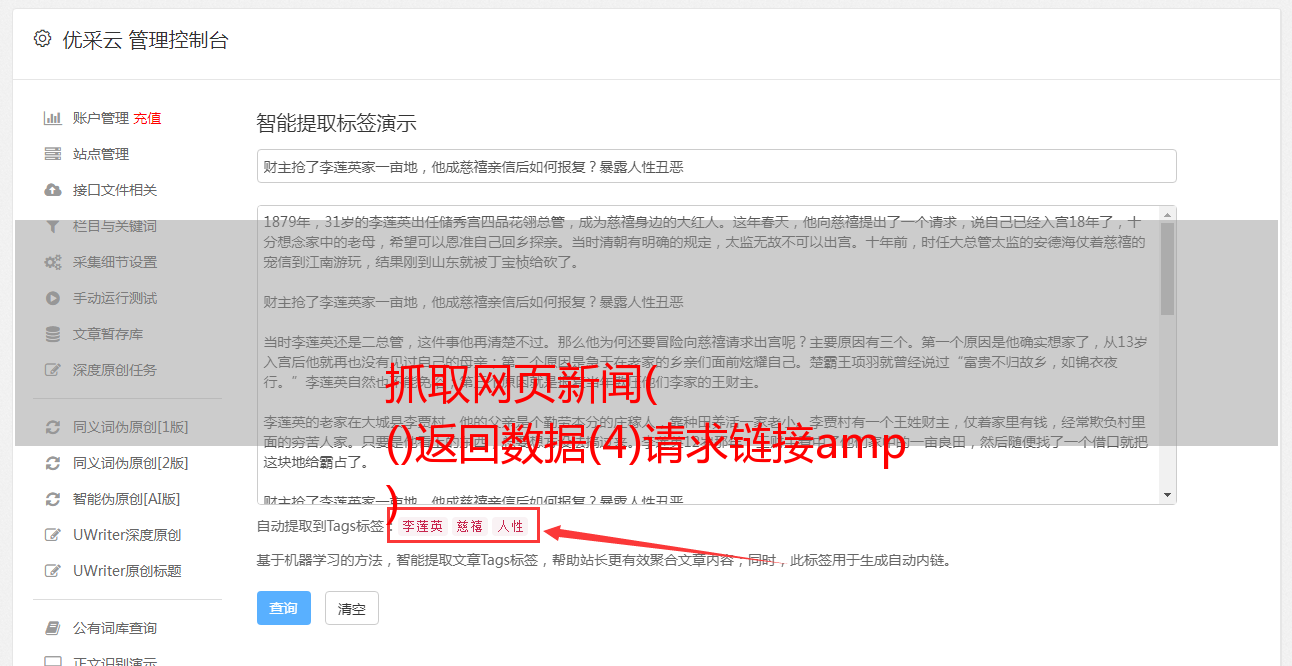Click the red 充值 link
This screenshot has width=1292, height=666.
[147, 118]
